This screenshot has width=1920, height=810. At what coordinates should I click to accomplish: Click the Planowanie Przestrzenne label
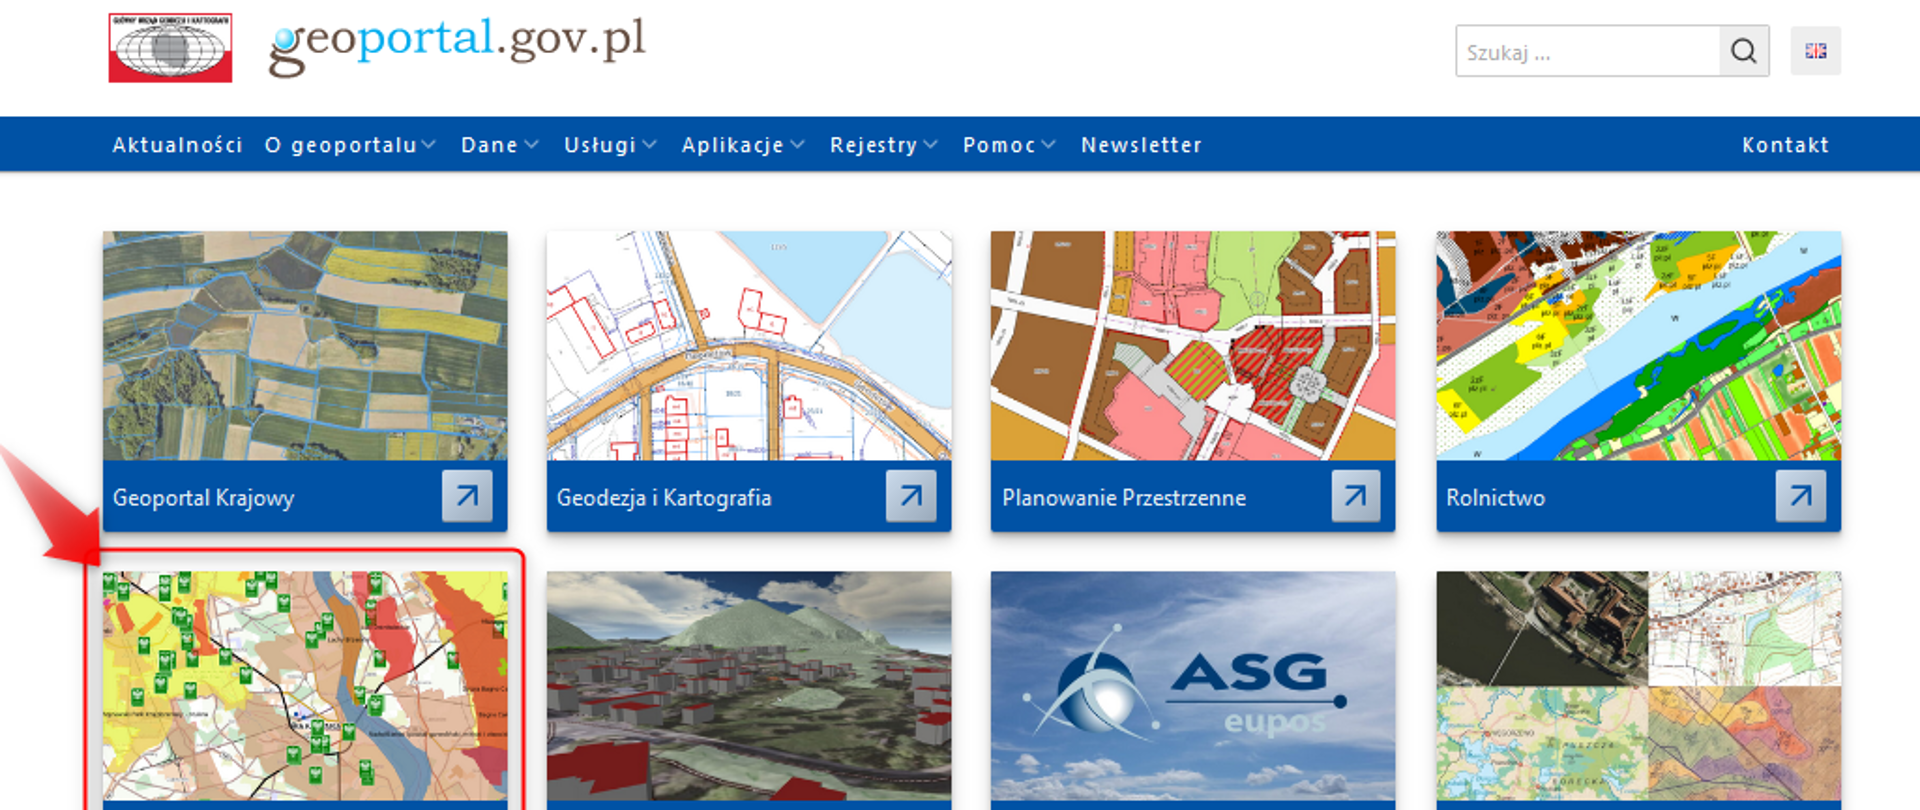pyautogui.click(x=1124, y=497)
